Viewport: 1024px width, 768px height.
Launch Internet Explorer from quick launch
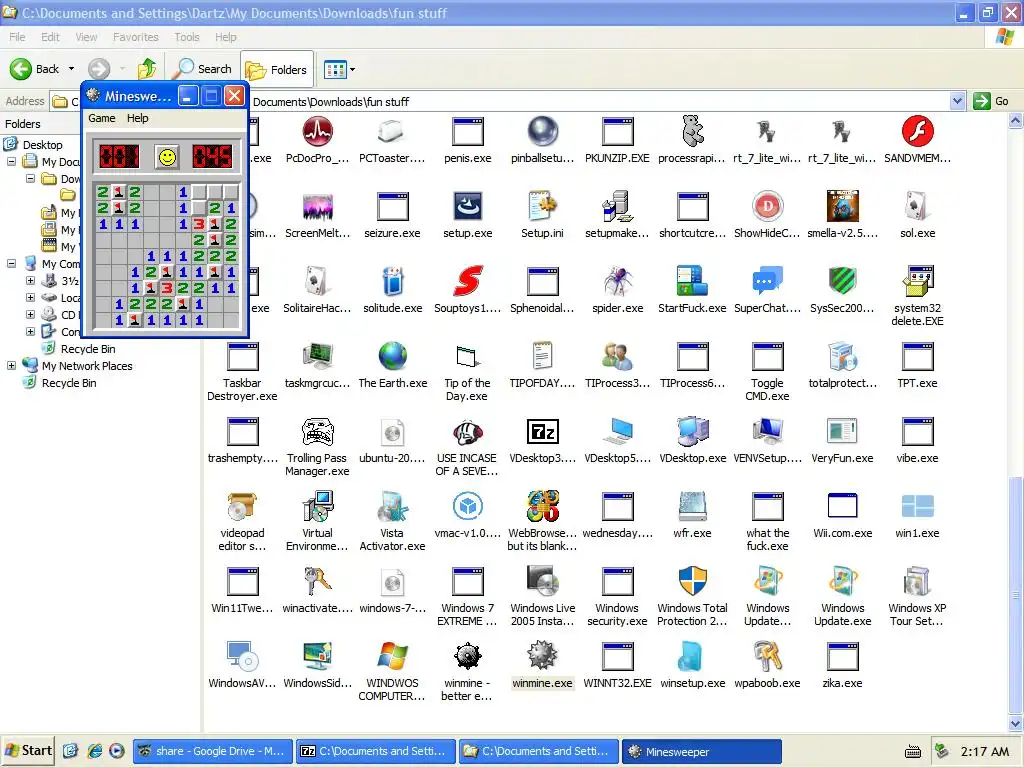[94, 751]
